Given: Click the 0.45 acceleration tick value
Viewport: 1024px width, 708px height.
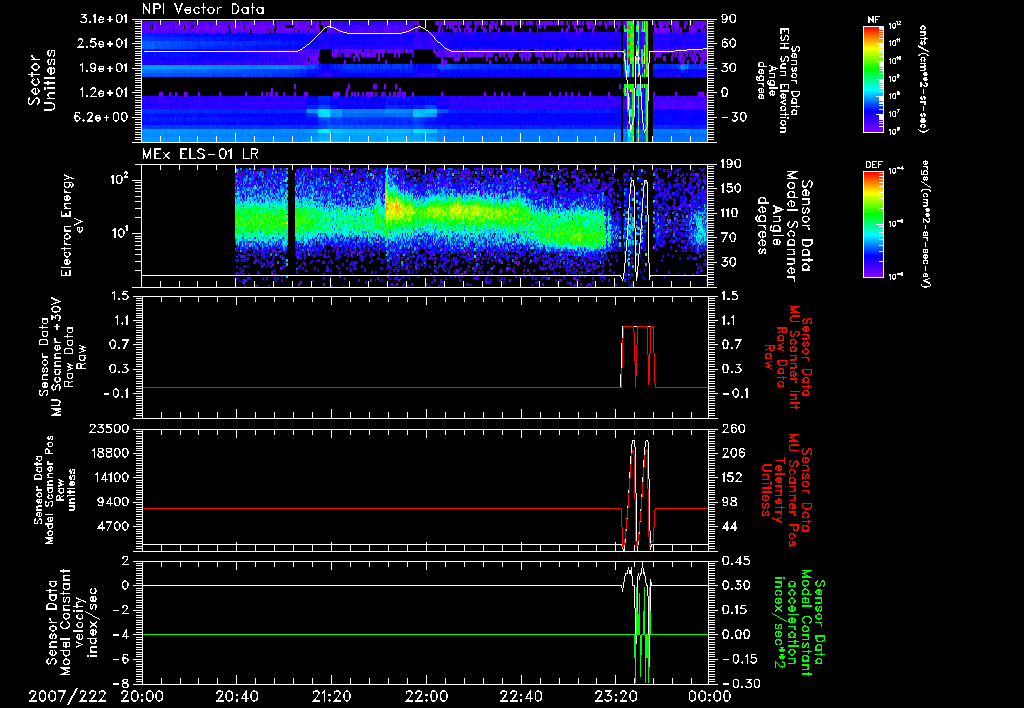Looking at the screenshot, I should [x=735, y=561].
